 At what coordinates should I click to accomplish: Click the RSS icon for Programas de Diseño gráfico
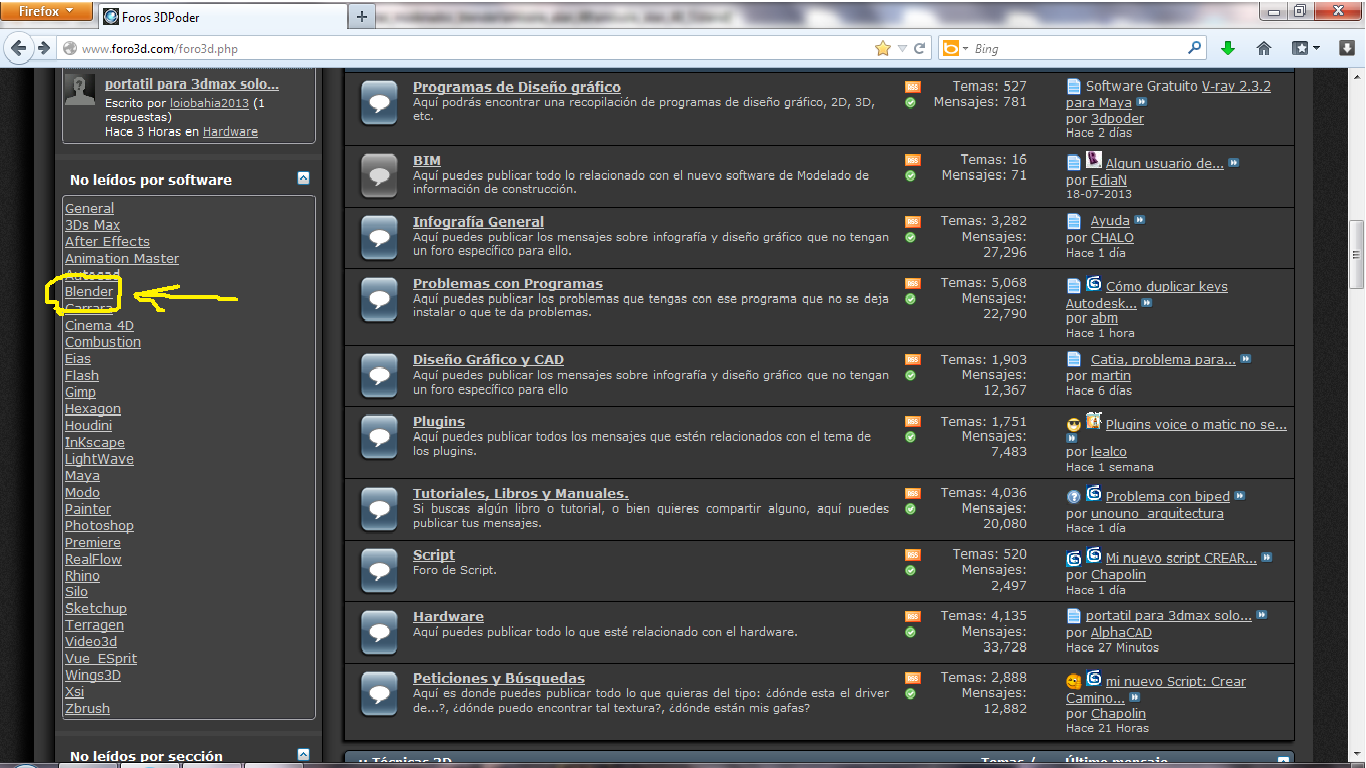[x=912, y=87]
